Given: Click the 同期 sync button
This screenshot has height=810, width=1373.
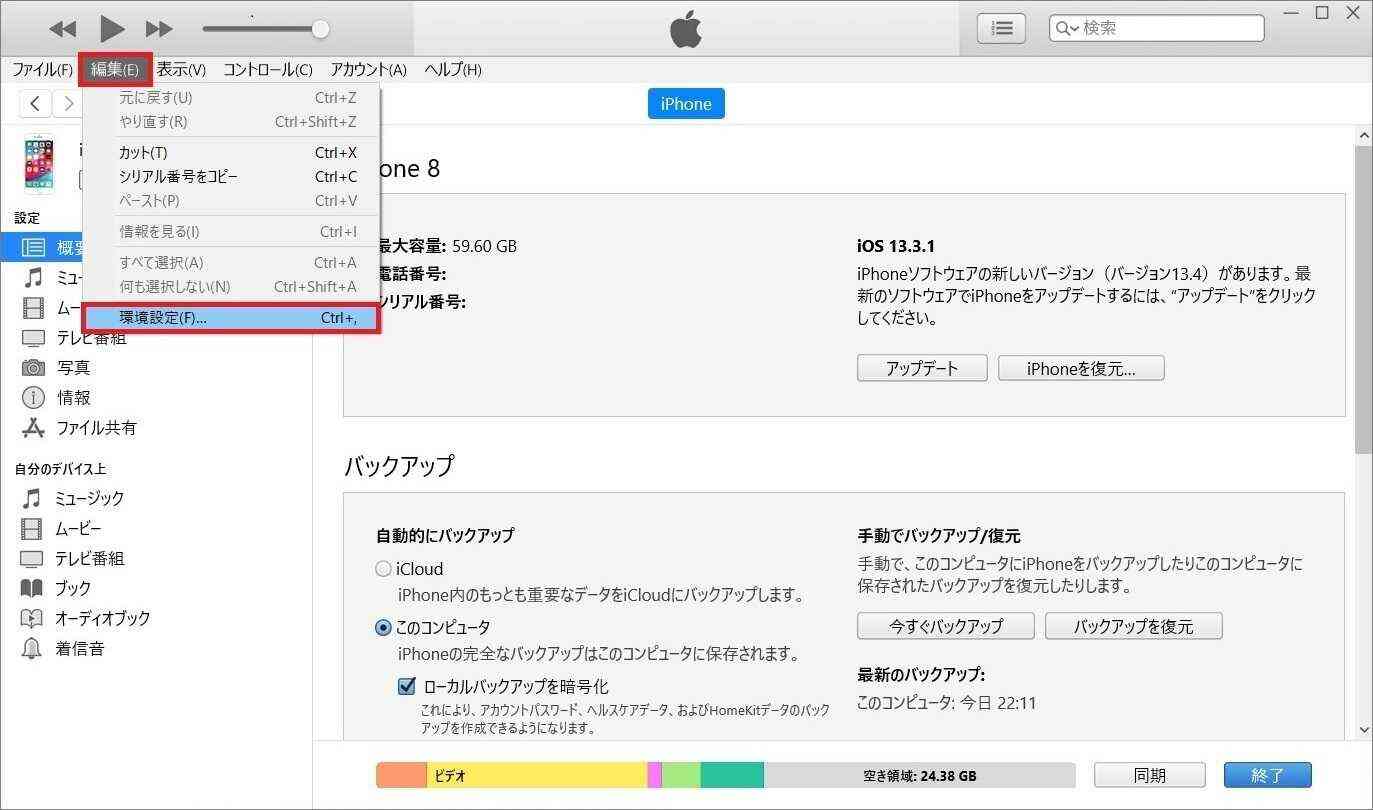Looking at the screenshot, I should 1149,775.
